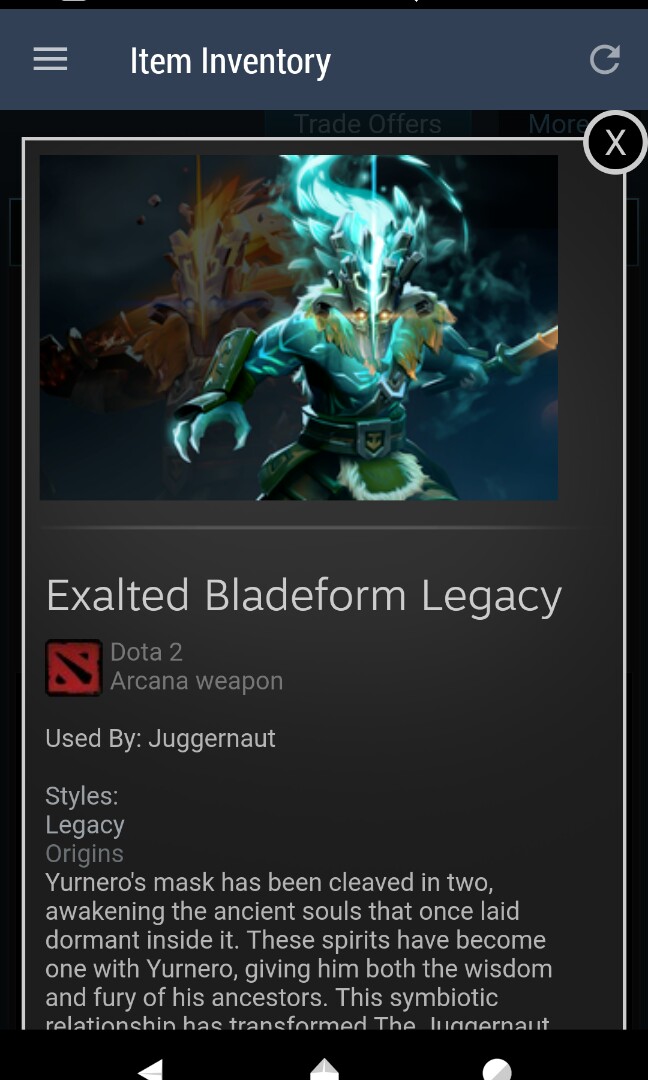Screen dimensions: 648x1080
Task: Click the Used By: Juggernaut line
Action: point(160,738)
